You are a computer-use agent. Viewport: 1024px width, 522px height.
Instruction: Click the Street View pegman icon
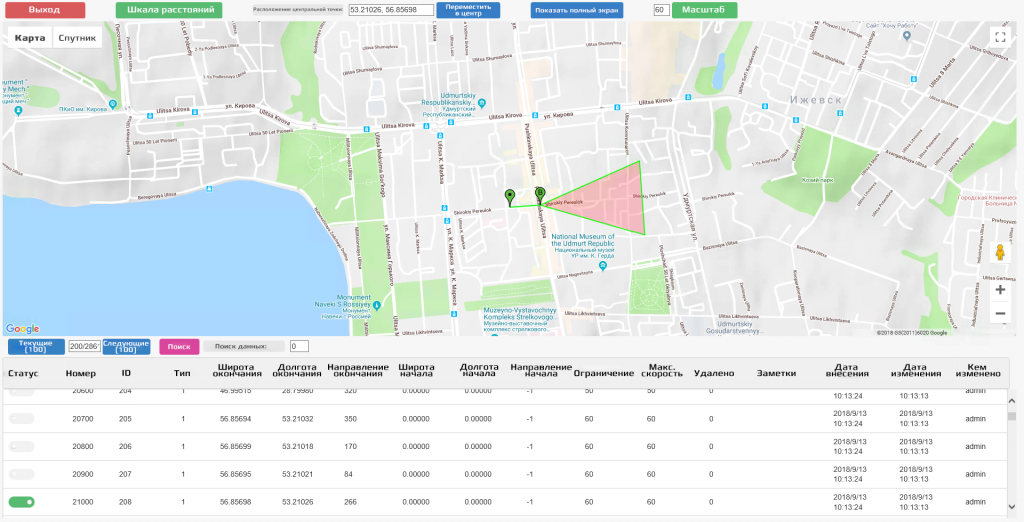tap(1000, 252)
